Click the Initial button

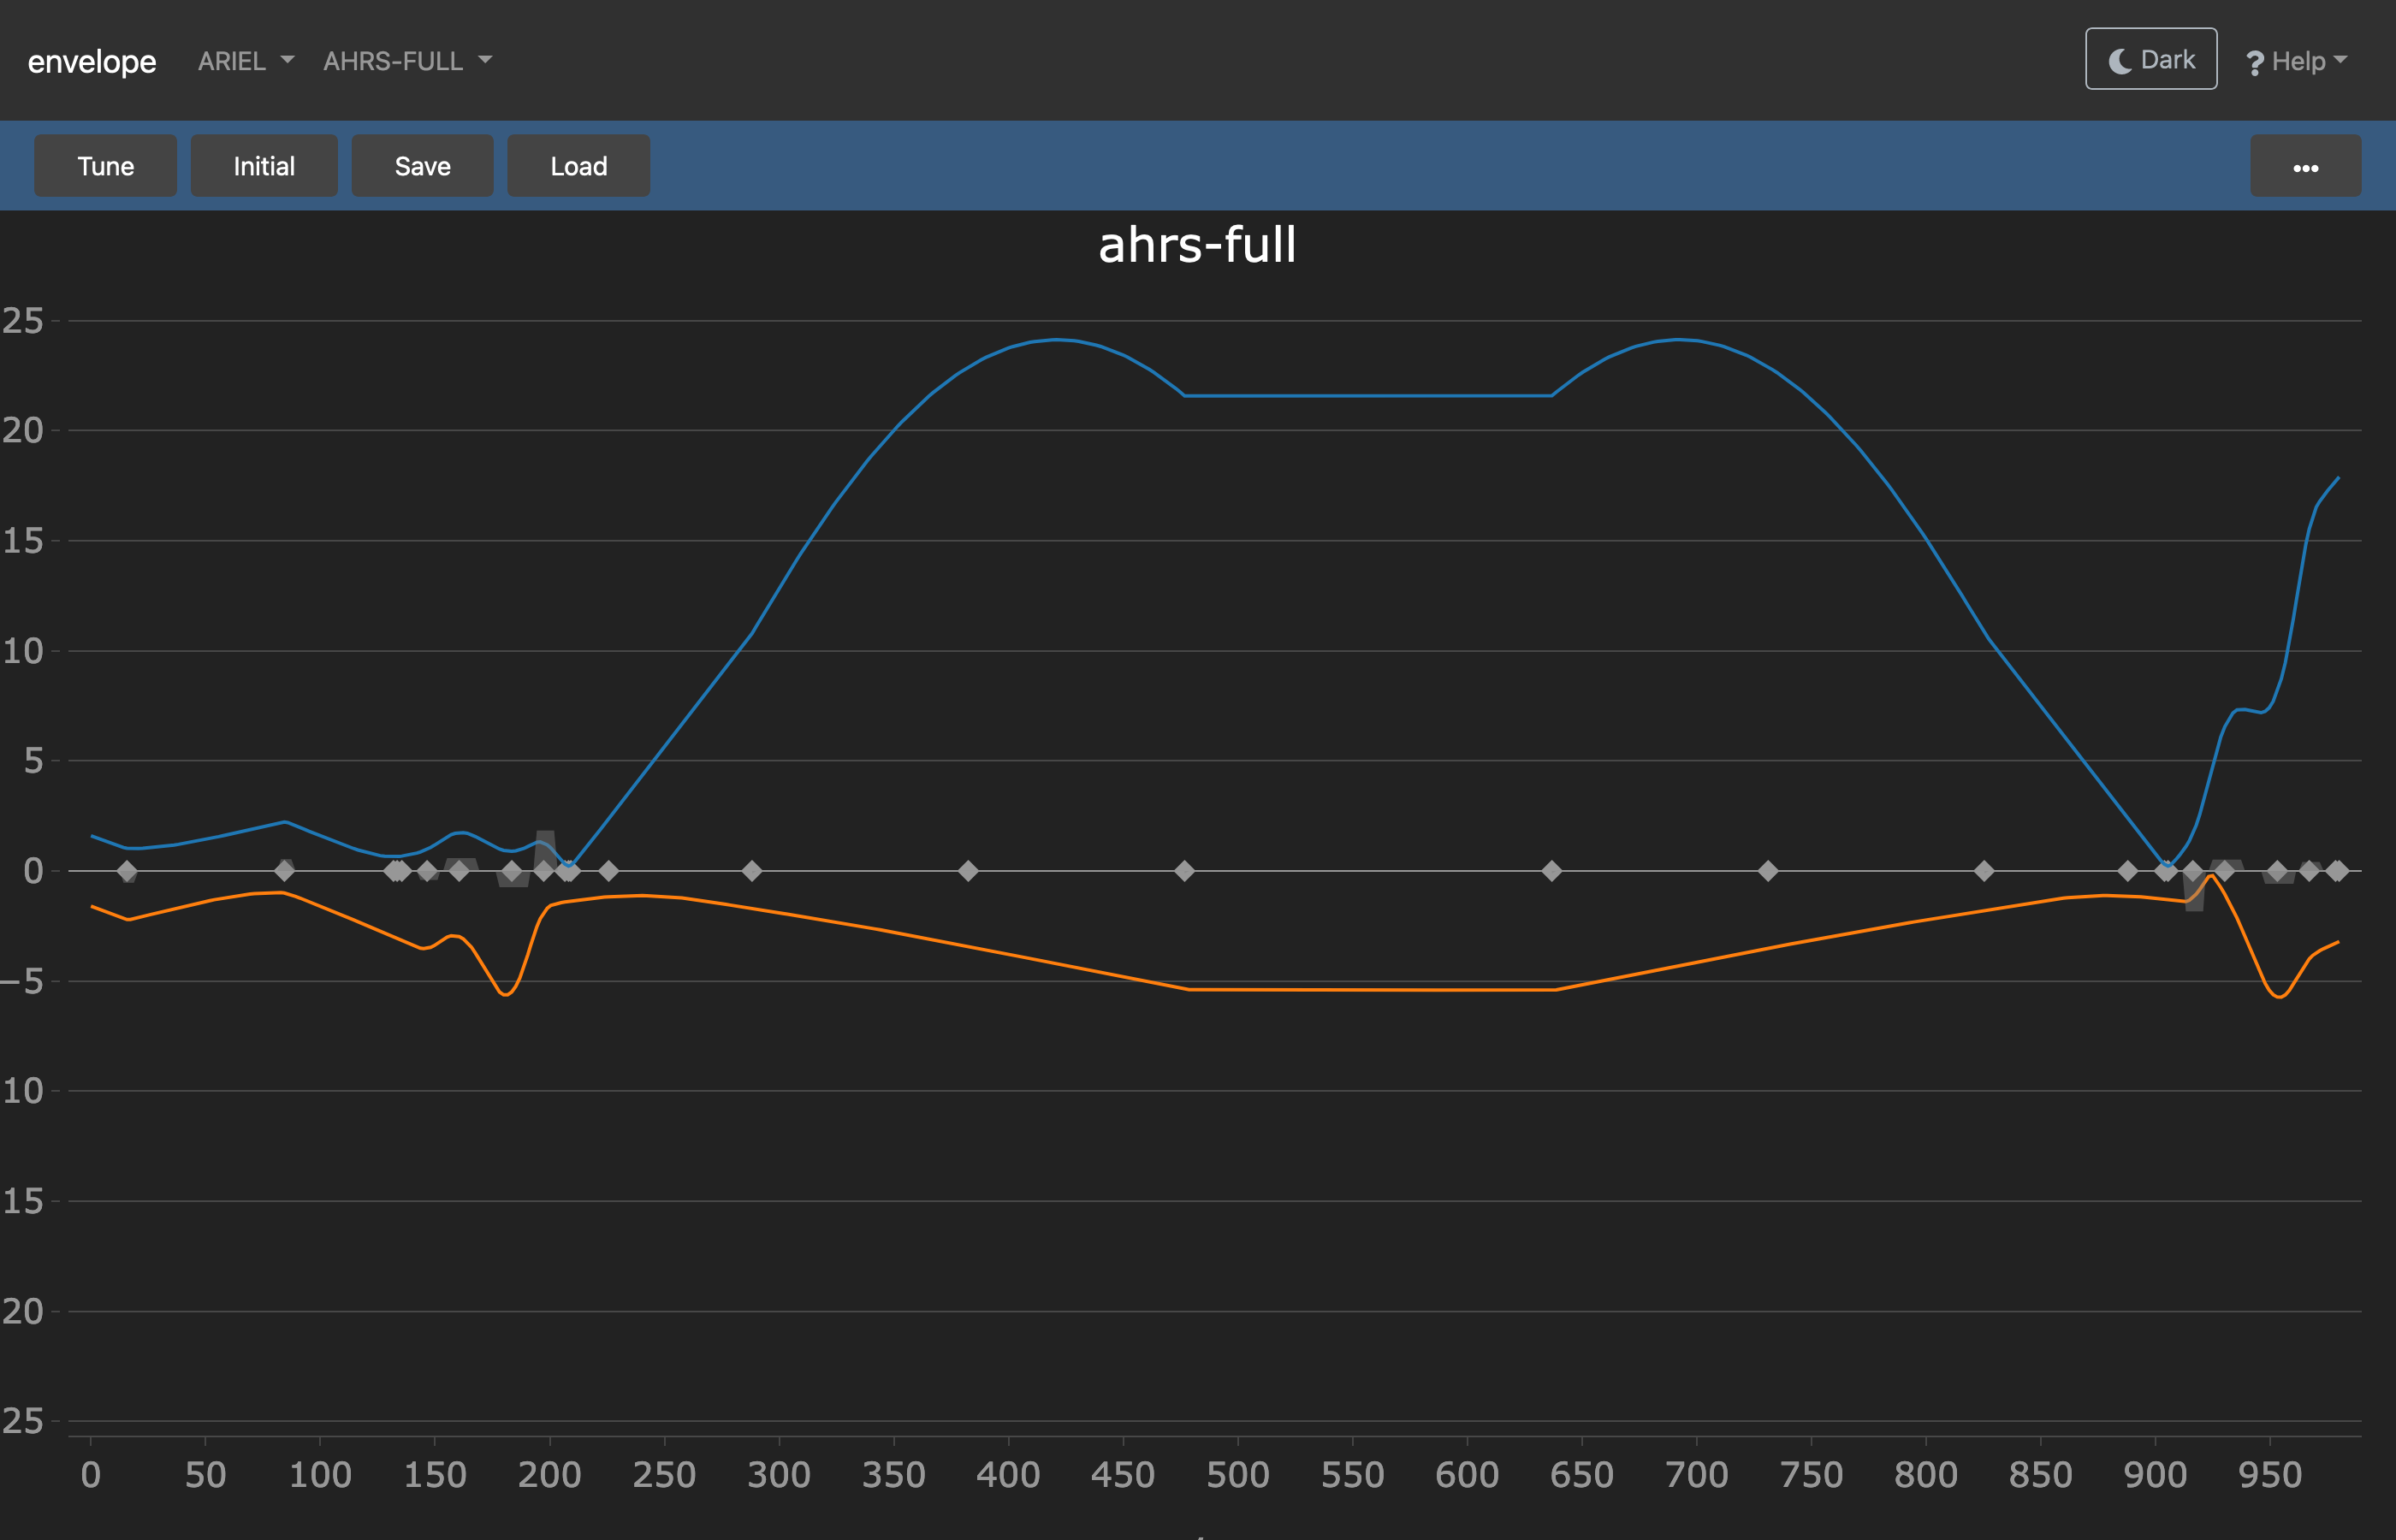point(264,166)
